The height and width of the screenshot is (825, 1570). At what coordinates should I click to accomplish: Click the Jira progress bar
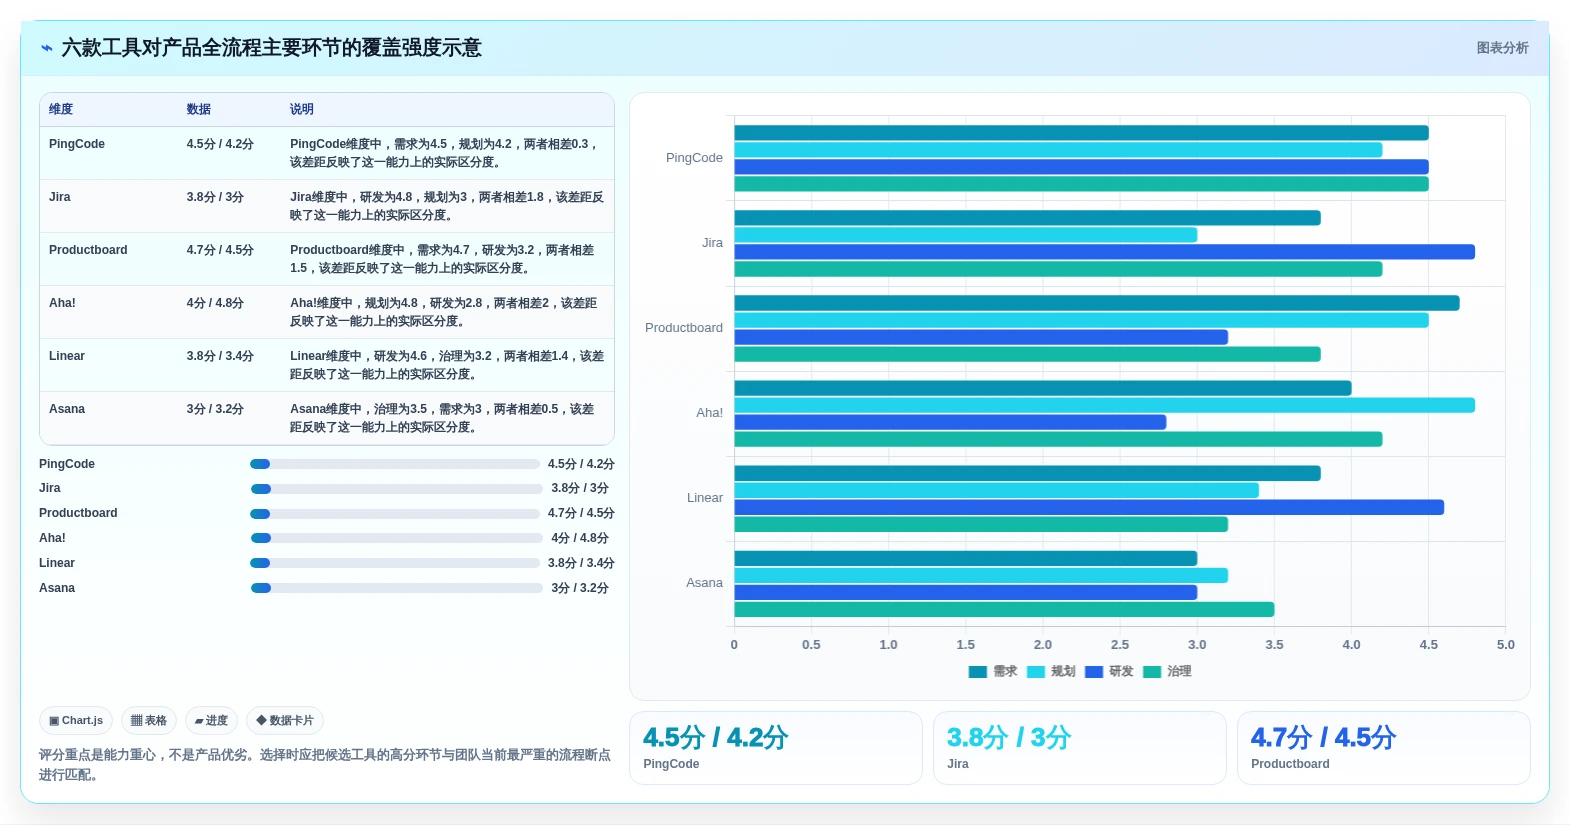click(x=396, y=489)
